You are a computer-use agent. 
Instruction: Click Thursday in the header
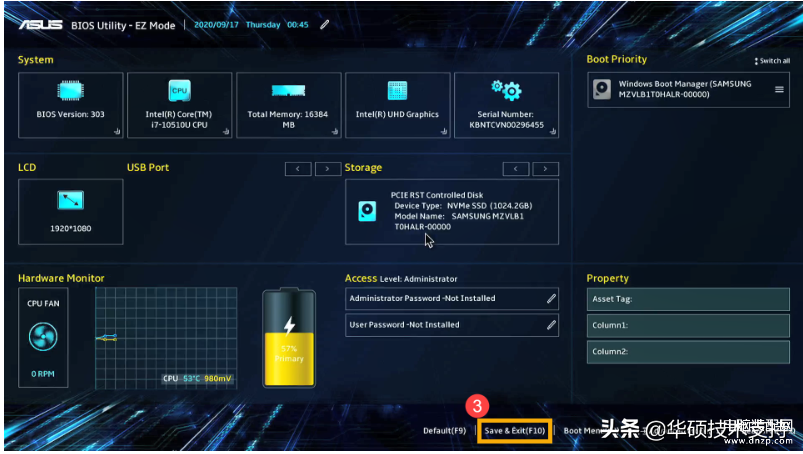point(263,25)
